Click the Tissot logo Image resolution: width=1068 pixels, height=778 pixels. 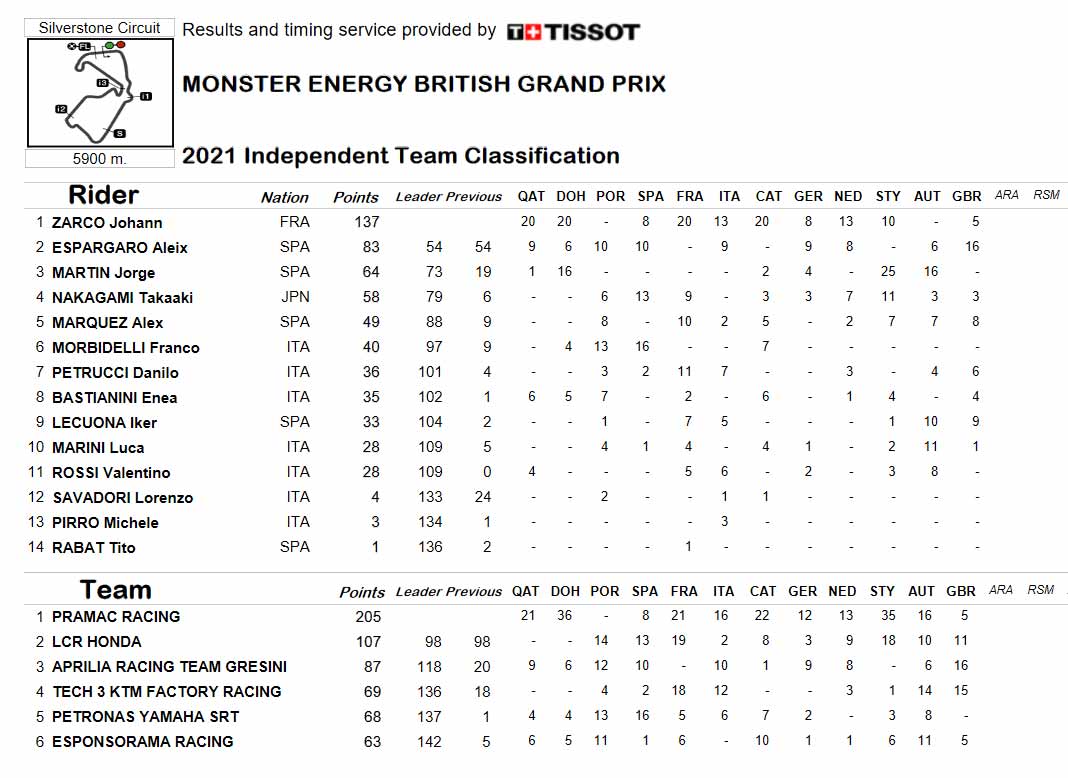coord(573,32)
